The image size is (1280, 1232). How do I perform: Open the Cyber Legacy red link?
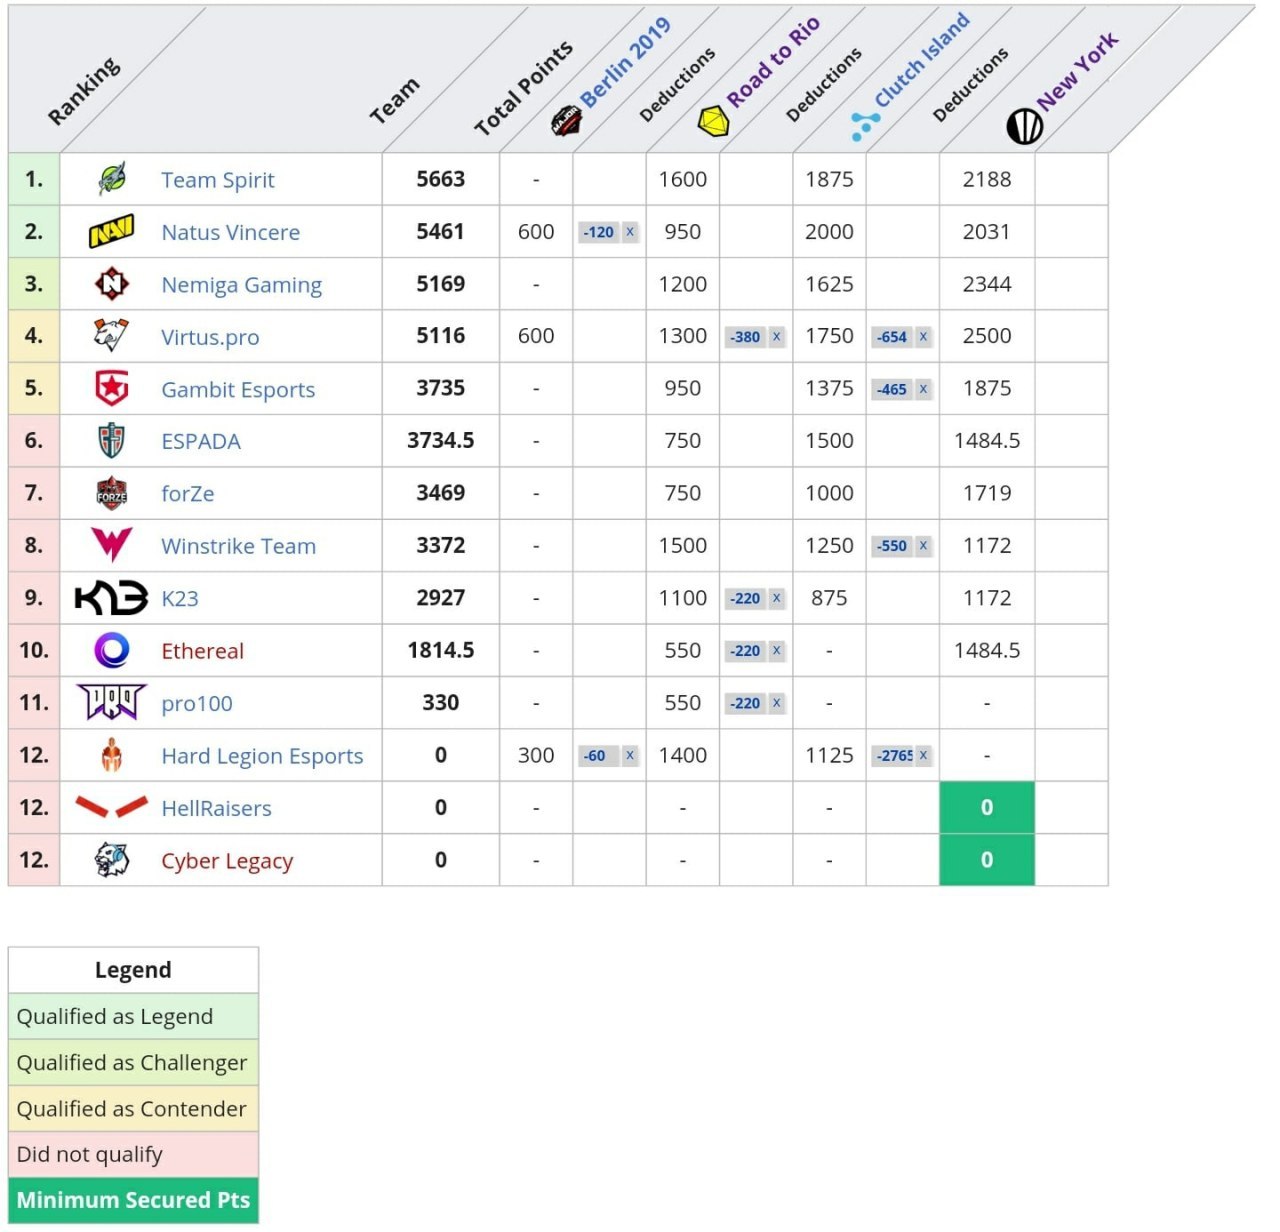(x=227, y=861)
